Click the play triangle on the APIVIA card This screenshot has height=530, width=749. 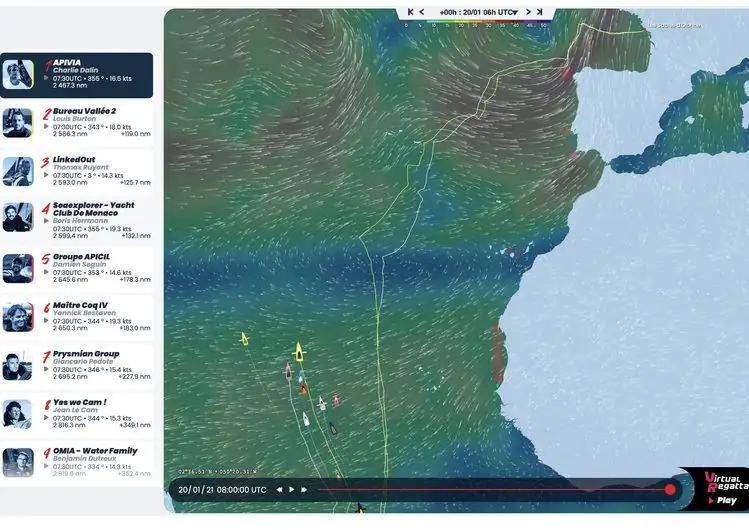coord(46,78)
